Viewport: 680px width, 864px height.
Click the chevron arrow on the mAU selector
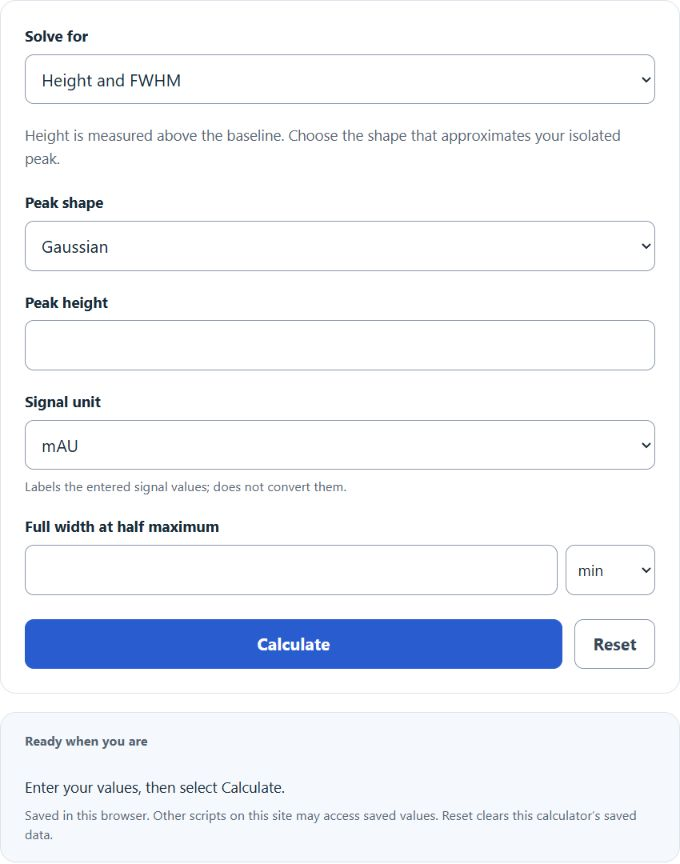pyautogui.click(x=646, y=445)
